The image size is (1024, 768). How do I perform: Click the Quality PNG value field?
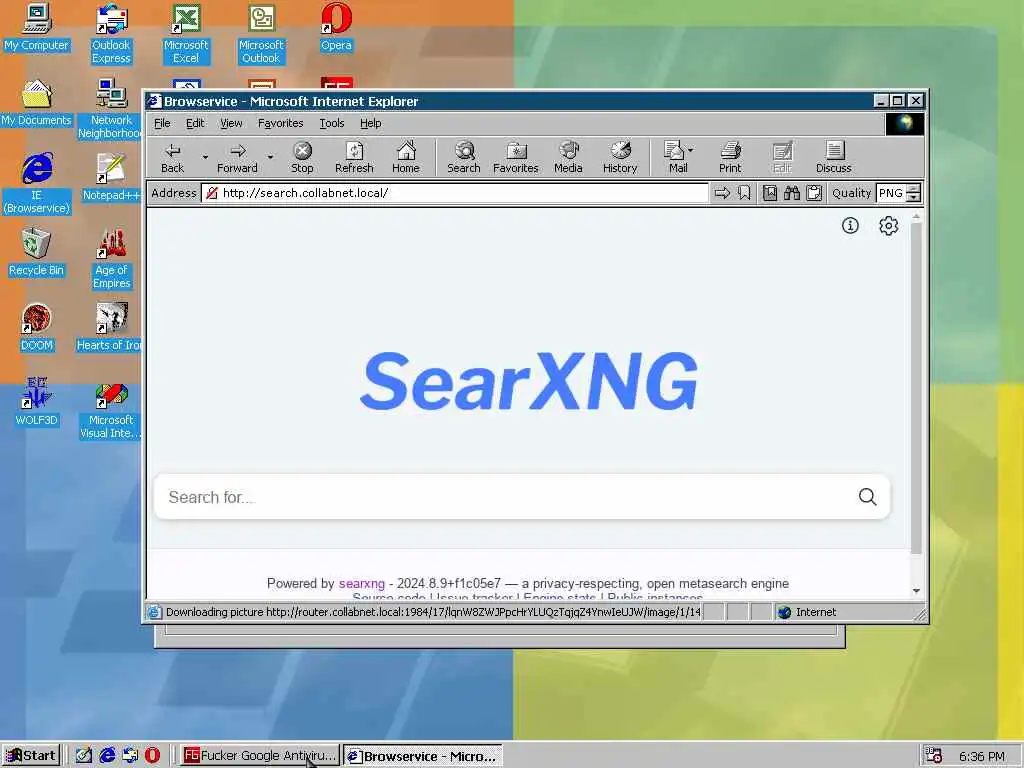pos(891,193)
